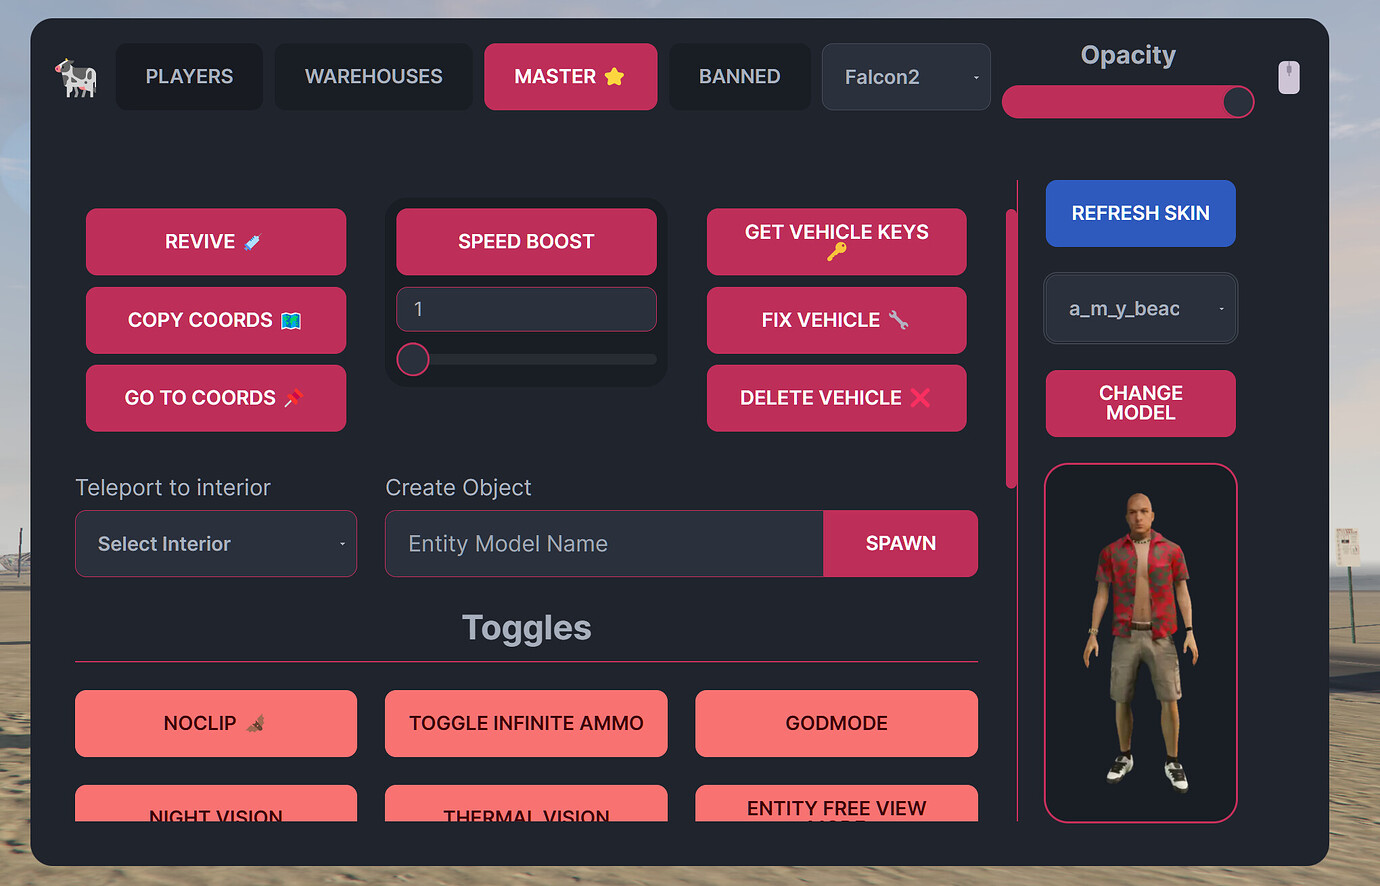
Task: Switch to the PLAYERS tab
Action: (189, 77)
